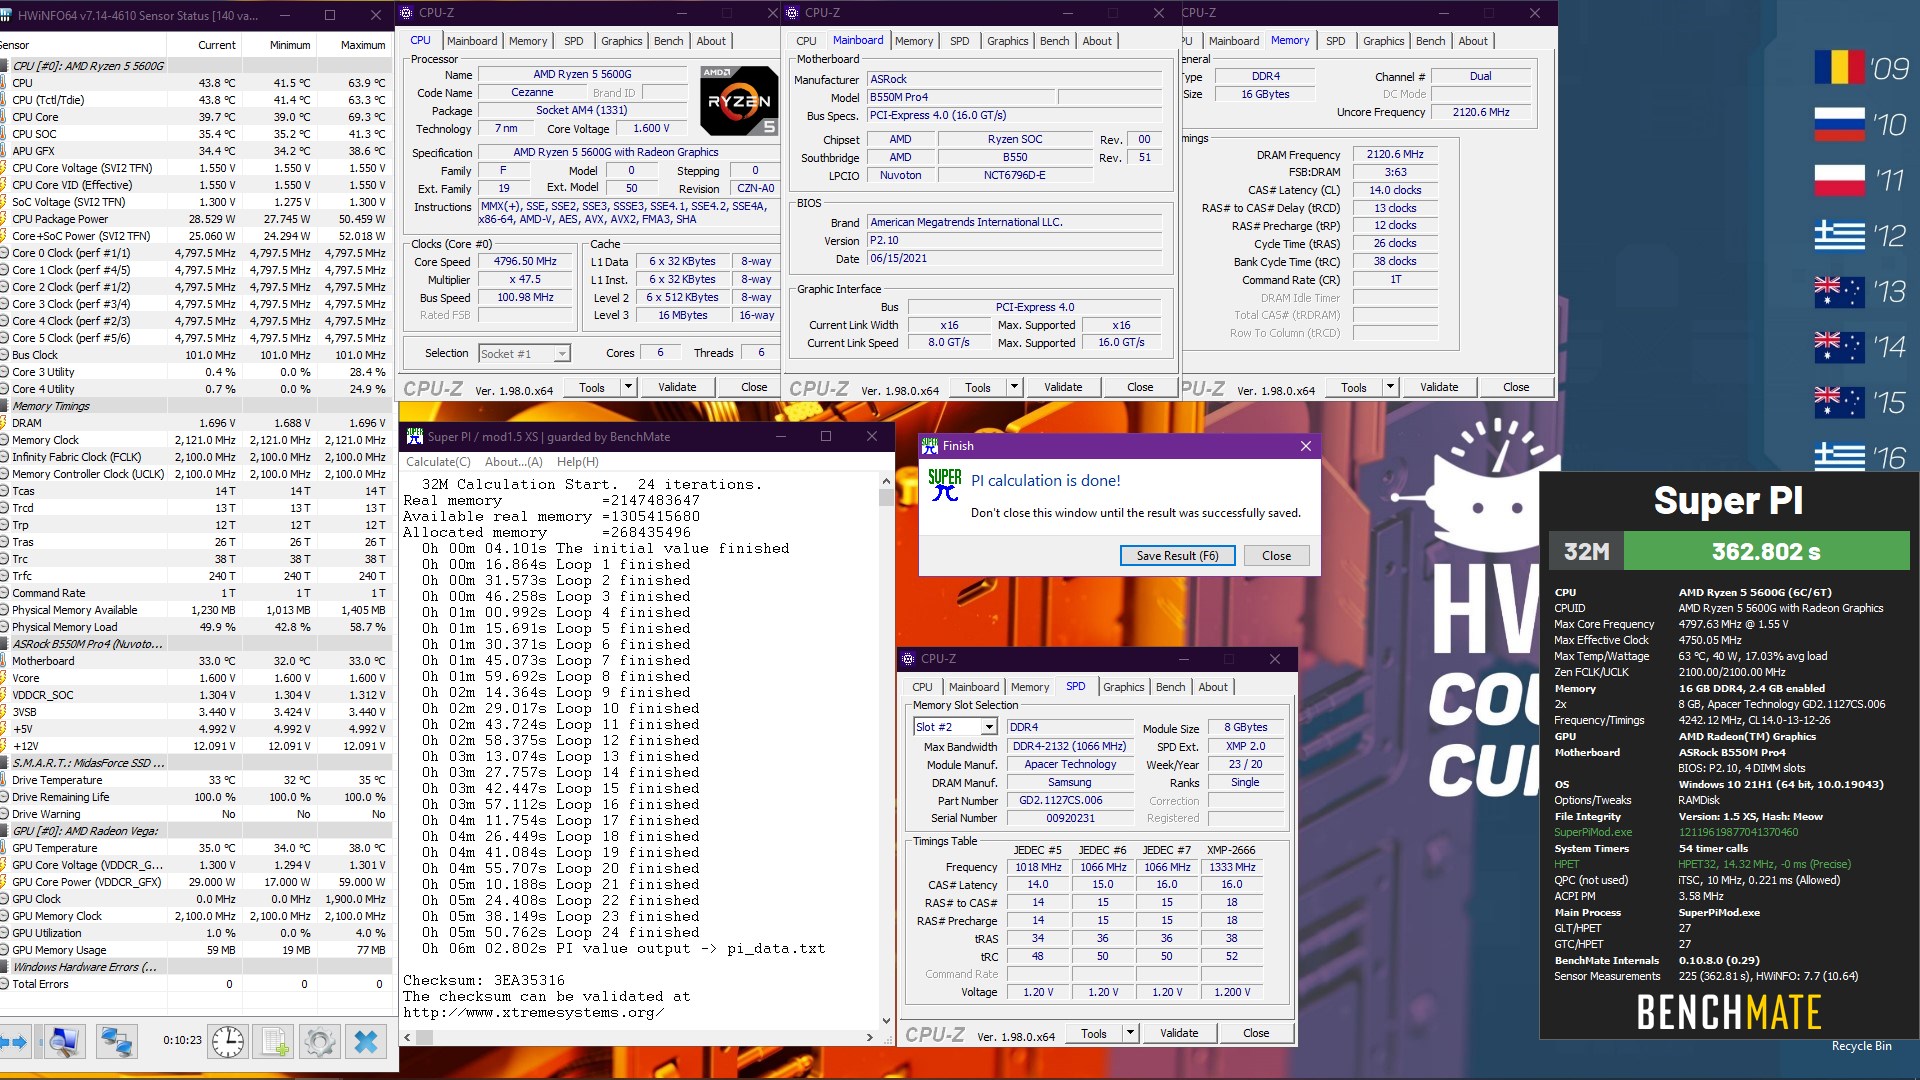
Task: Switch to About tab in CPU-Z Memory window
Action: [x=1473, y=41]
